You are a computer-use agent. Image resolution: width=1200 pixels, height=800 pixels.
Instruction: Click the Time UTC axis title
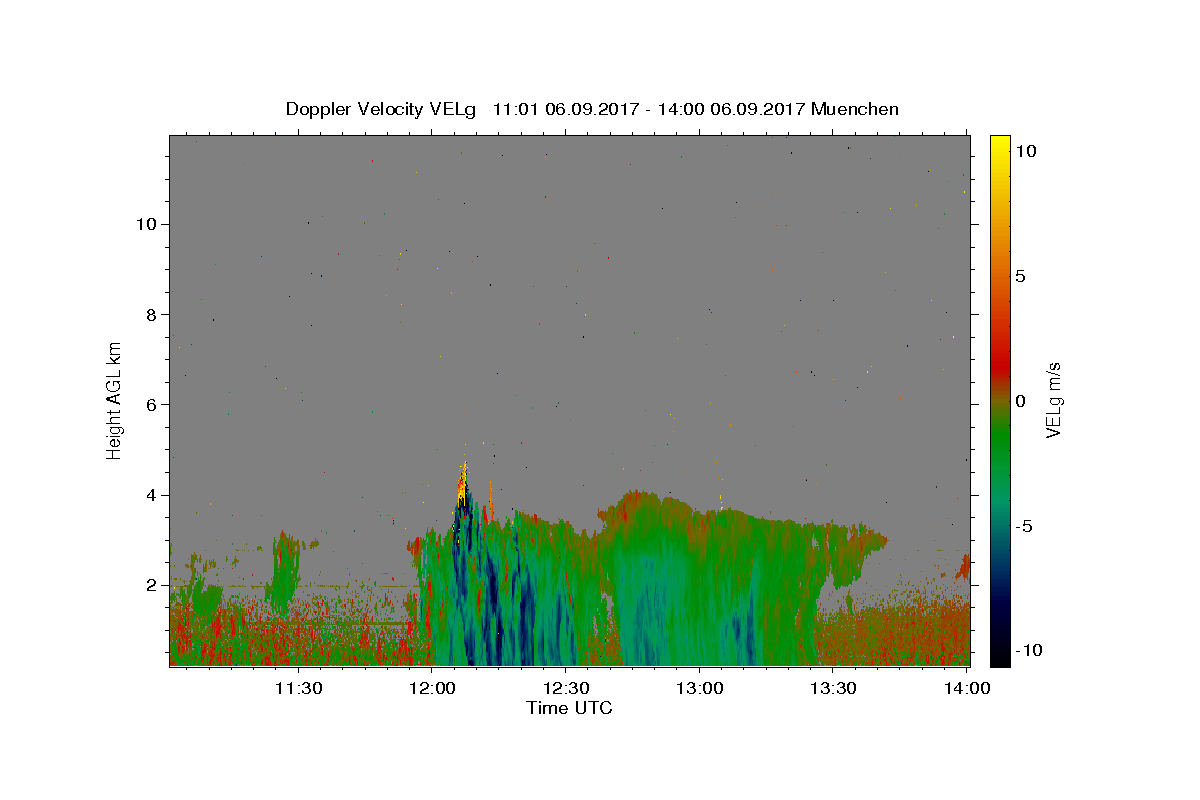[569, 708]
